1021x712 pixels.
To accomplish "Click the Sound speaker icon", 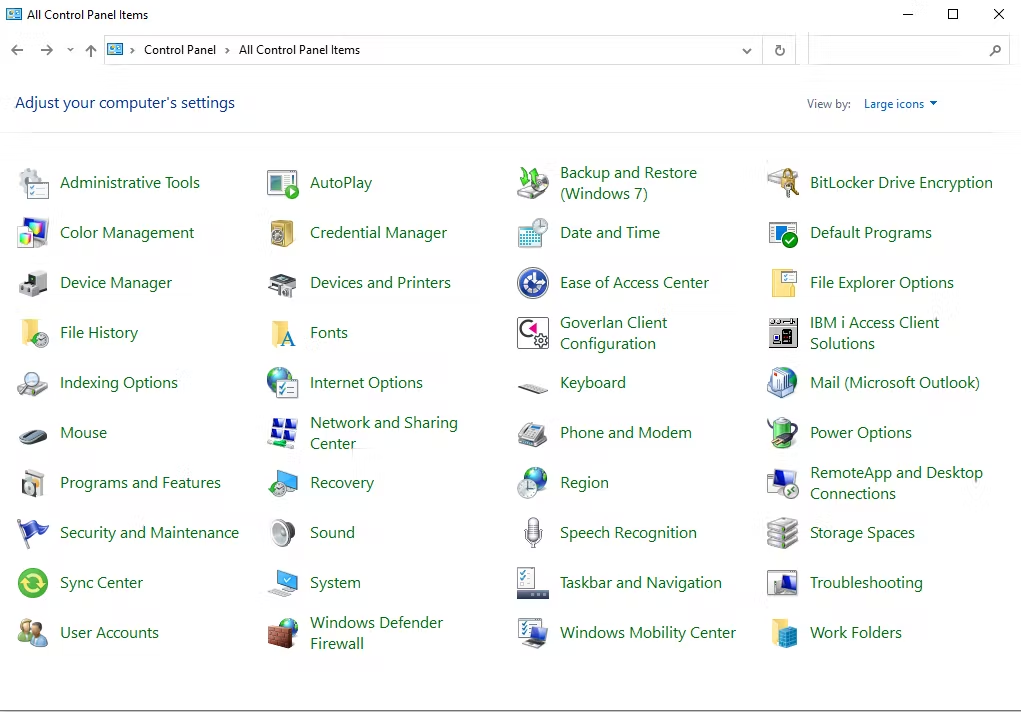I will (x=283, y=533).
